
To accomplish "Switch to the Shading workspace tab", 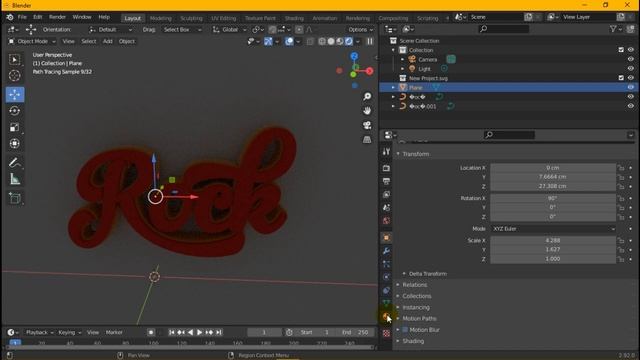I will click(294, 18).
